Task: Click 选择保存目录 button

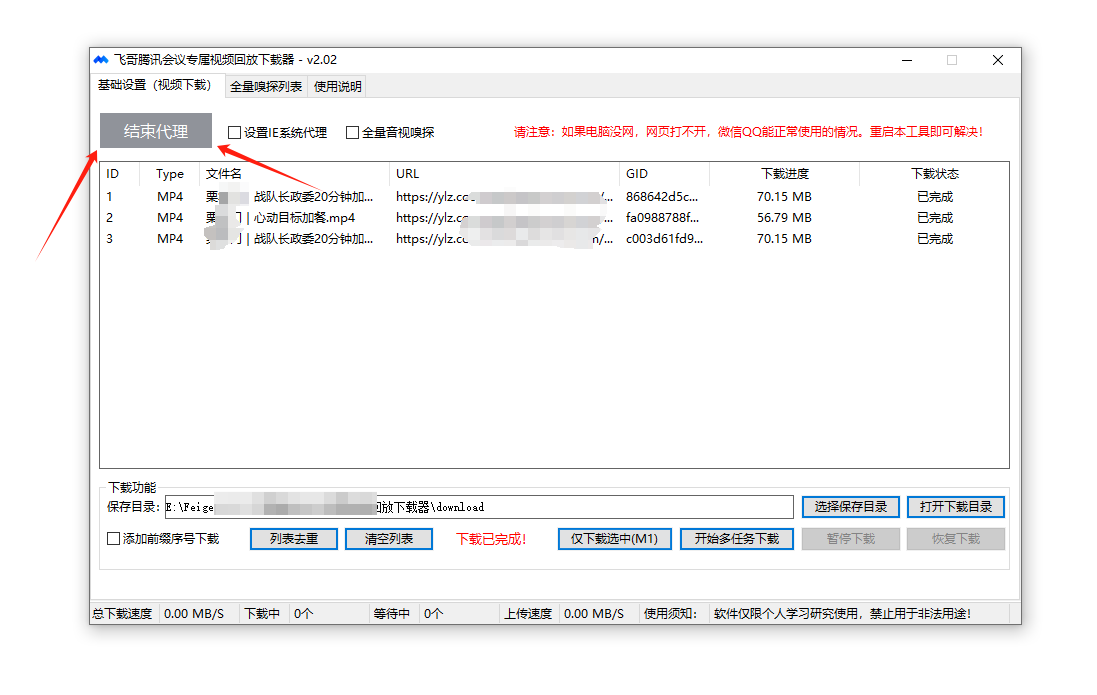Action: [x=850, y=507]
